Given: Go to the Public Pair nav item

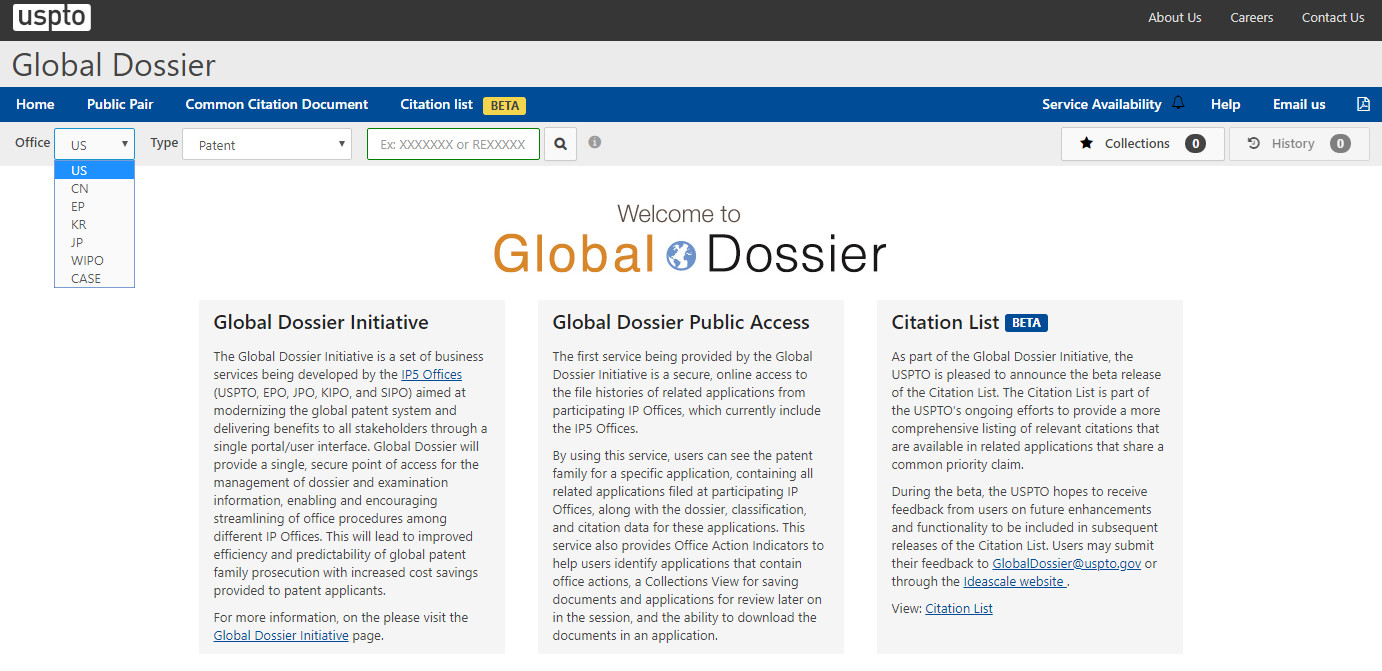Looking at the screenshot, I should coord(120,104).
